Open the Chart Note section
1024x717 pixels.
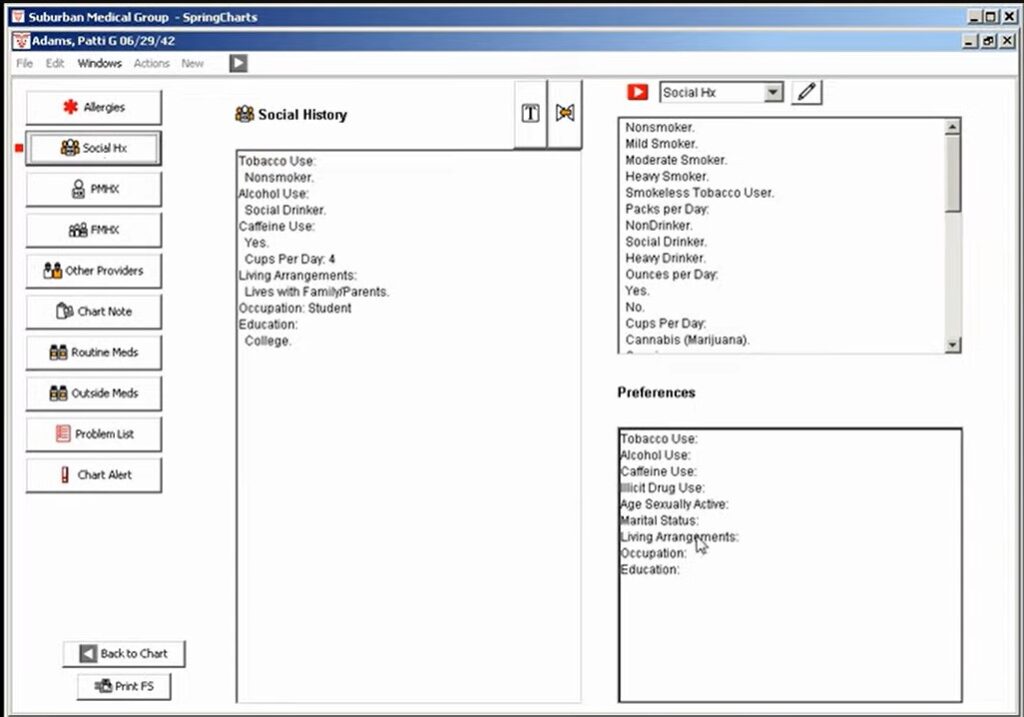pos(93,311)
